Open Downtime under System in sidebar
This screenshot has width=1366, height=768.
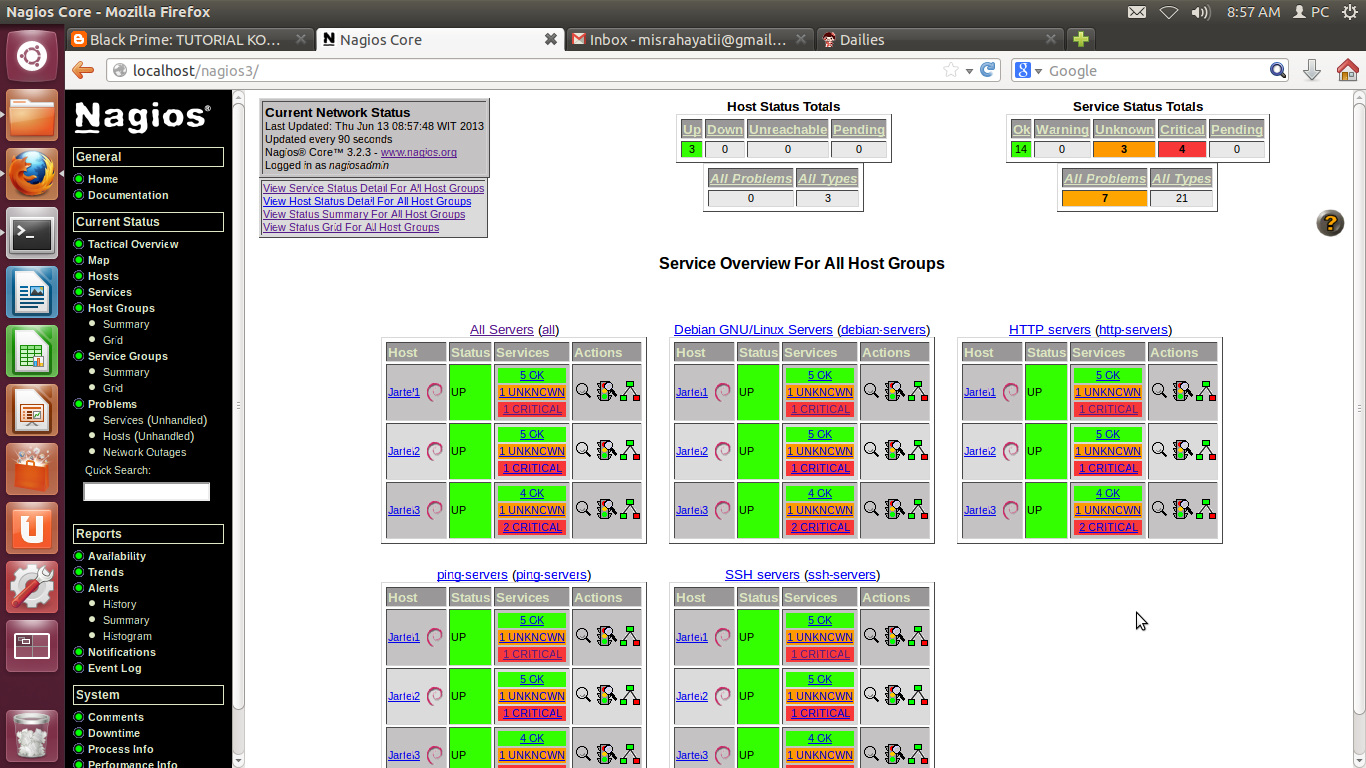(114, 733)
